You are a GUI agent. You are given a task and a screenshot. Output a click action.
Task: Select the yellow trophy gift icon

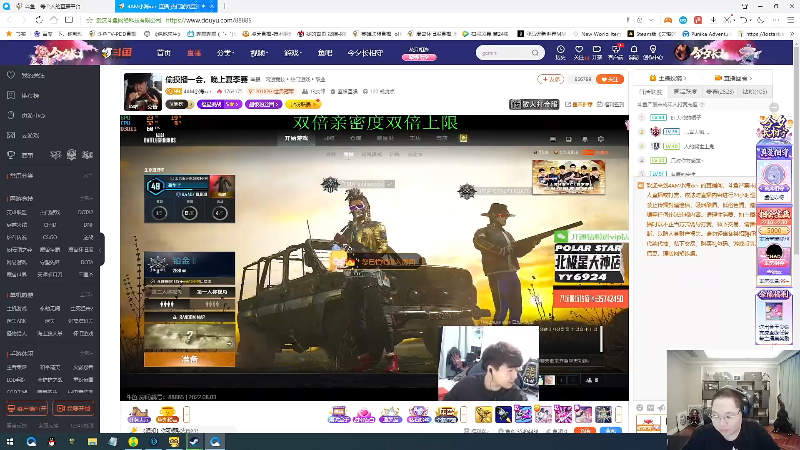[167, 414]
